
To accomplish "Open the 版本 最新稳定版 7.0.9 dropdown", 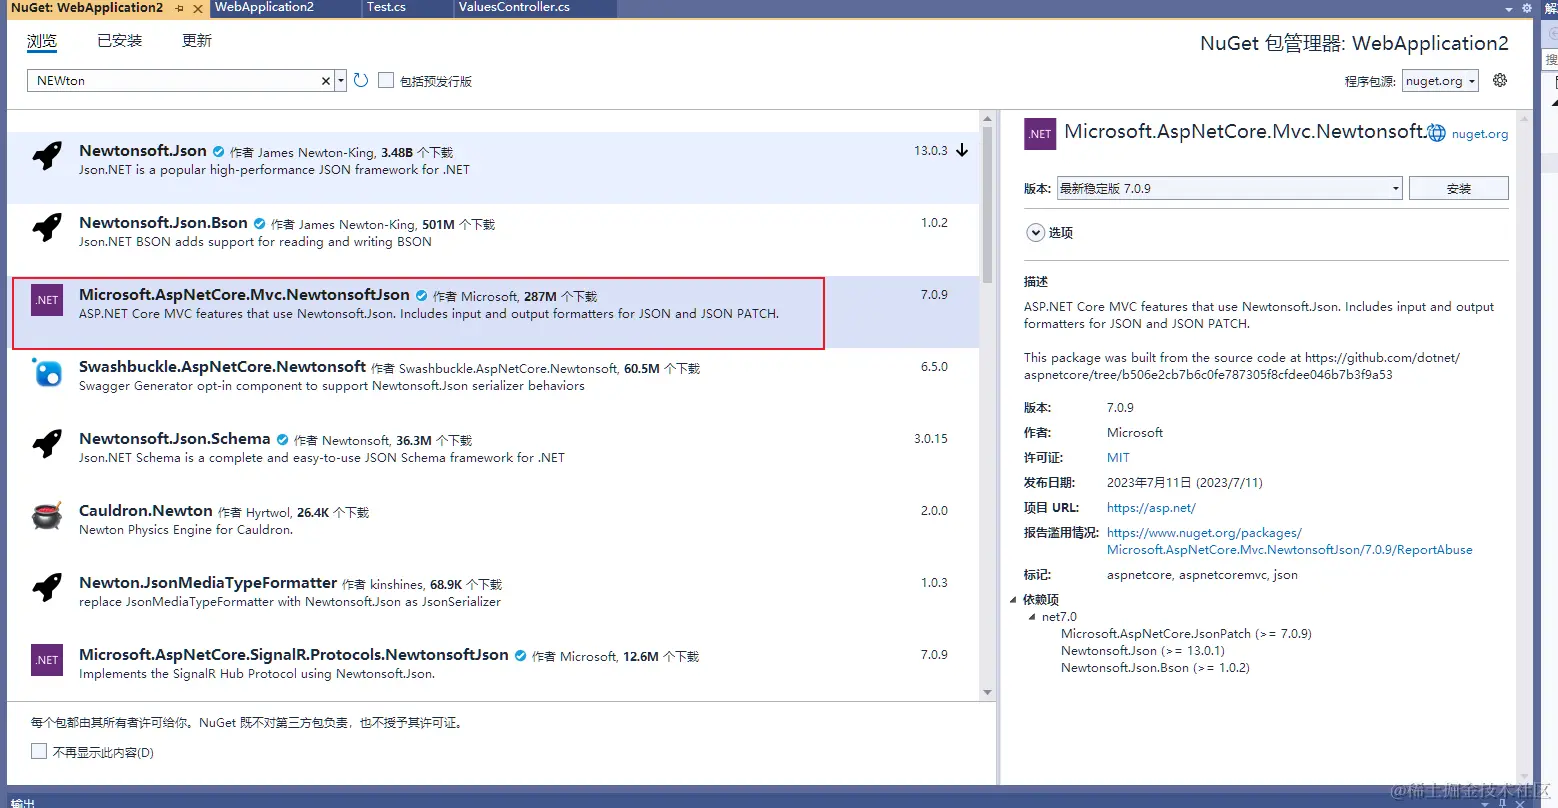I will pos(1230,188).
